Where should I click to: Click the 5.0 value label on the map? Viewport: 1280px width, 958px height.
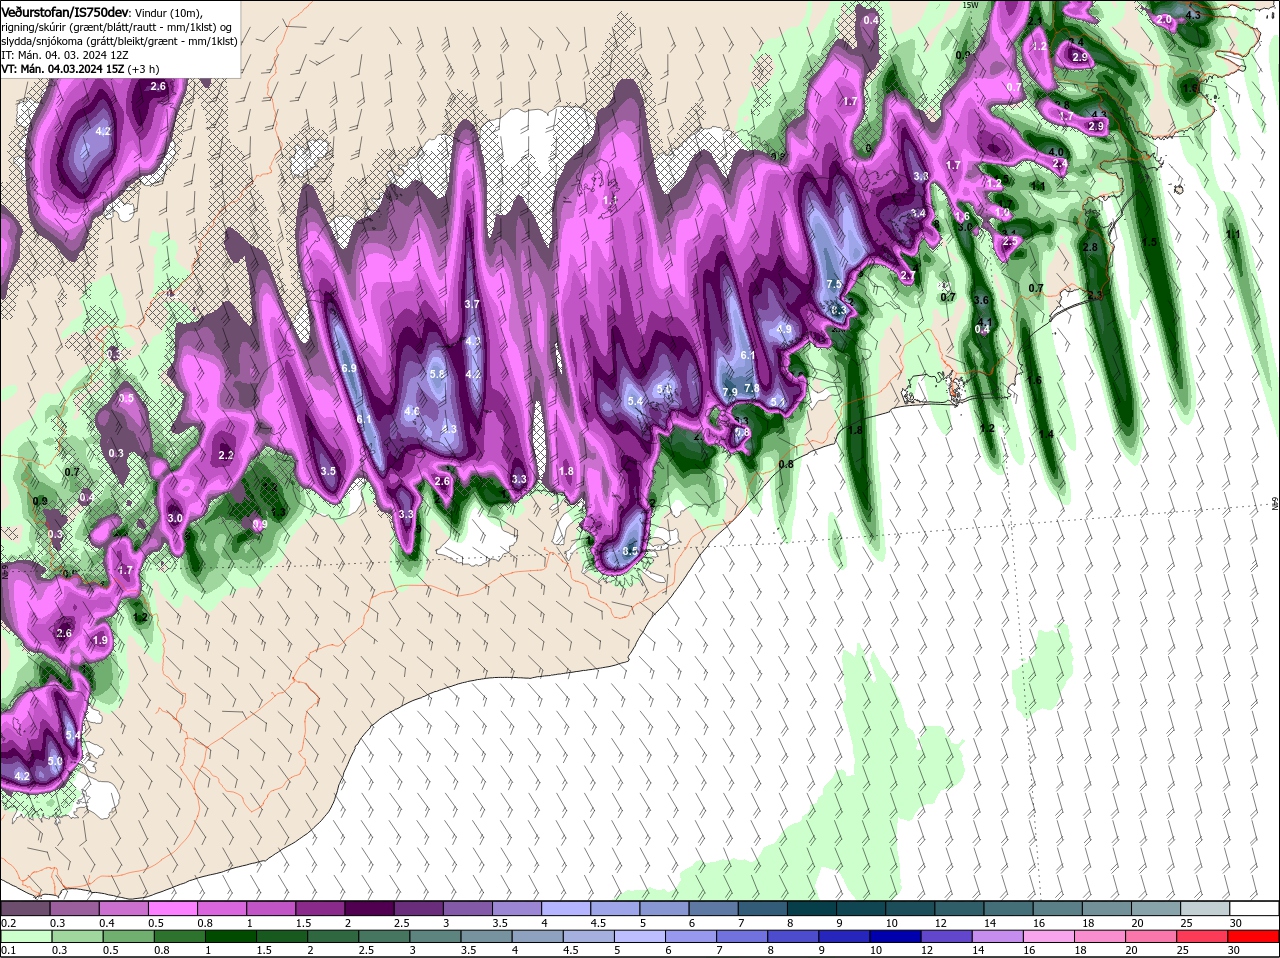point(55,761)
